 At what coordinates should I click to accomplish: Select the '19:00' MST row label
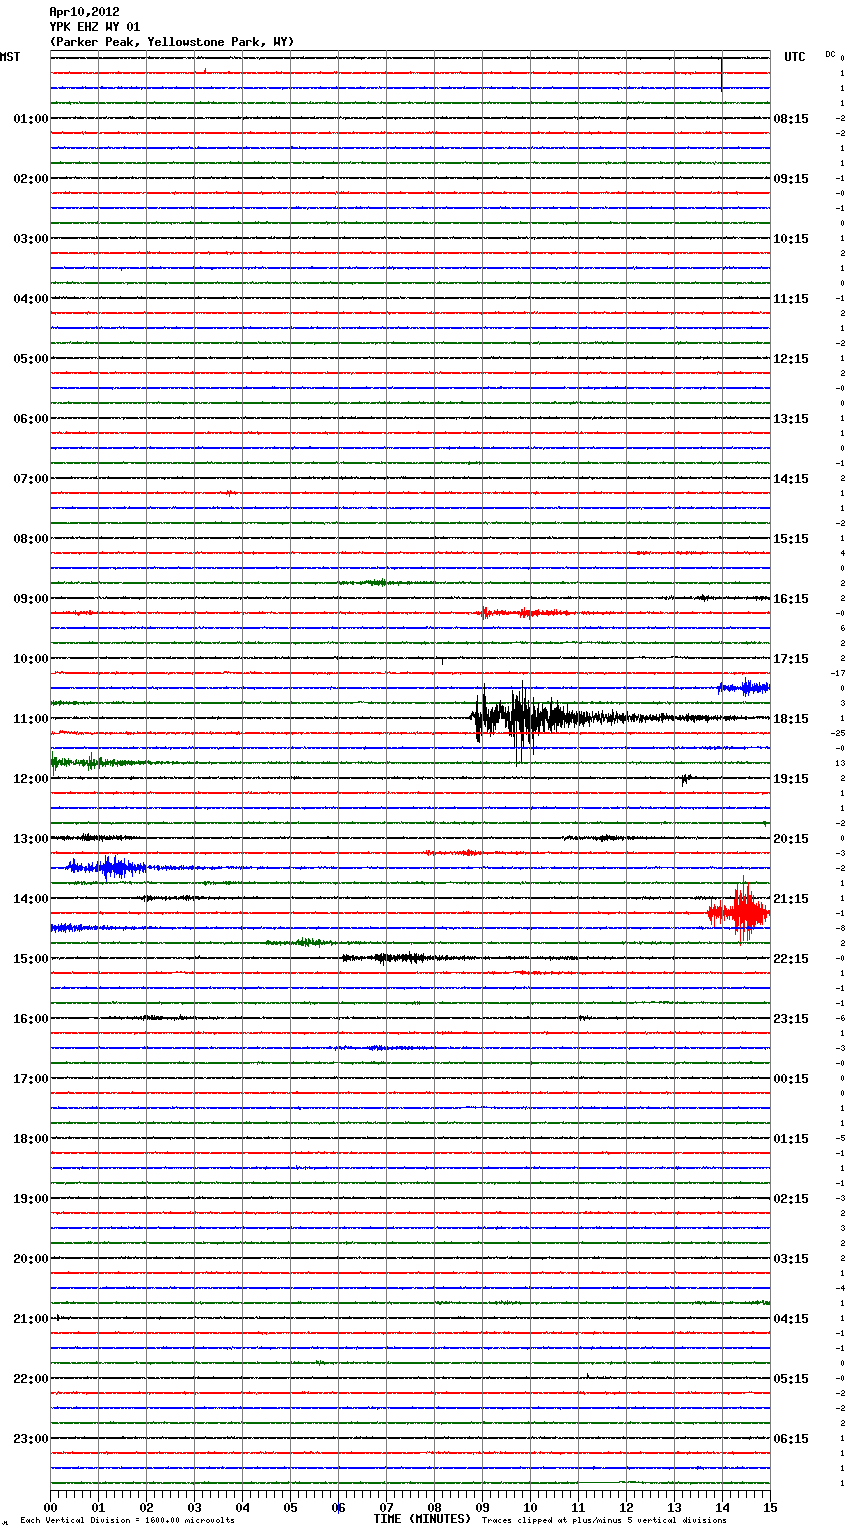[x=30, y=1199]
